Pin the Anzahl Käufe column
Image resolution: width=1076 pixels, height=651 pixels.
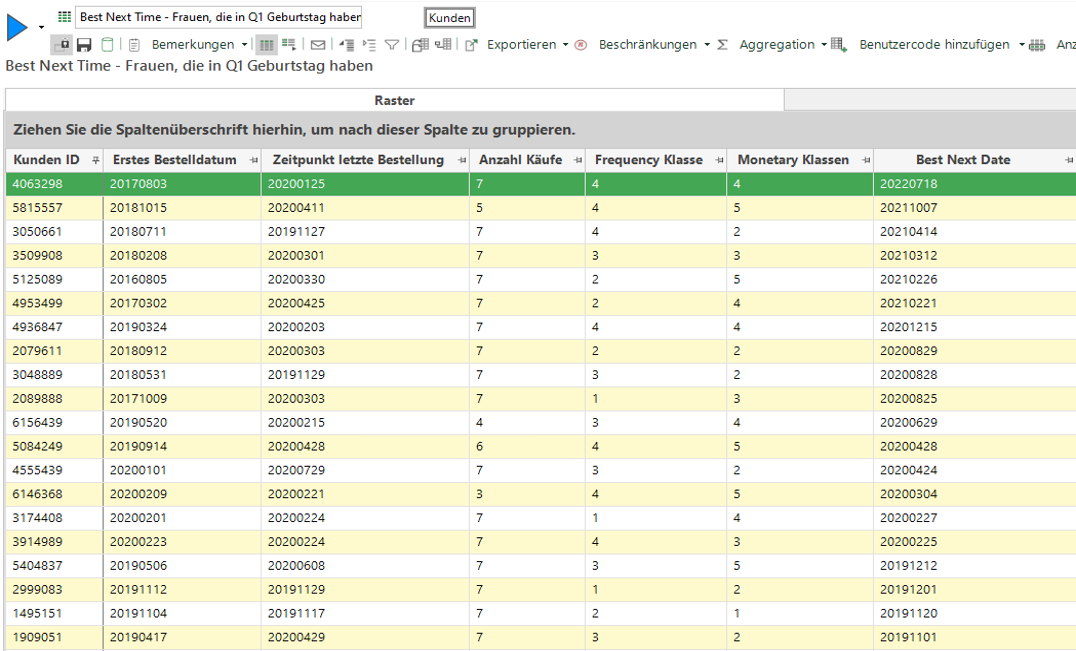(x=578, y=161)
